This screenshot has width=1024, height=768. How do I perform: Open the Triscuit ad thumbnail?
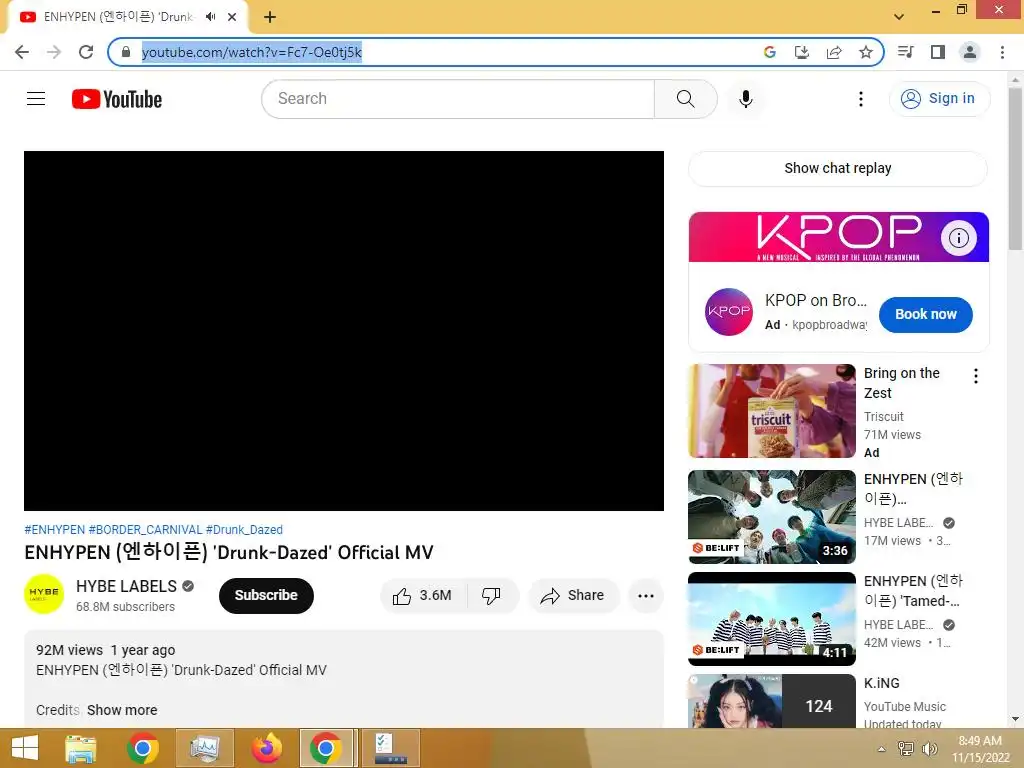[x=771, y=411]
